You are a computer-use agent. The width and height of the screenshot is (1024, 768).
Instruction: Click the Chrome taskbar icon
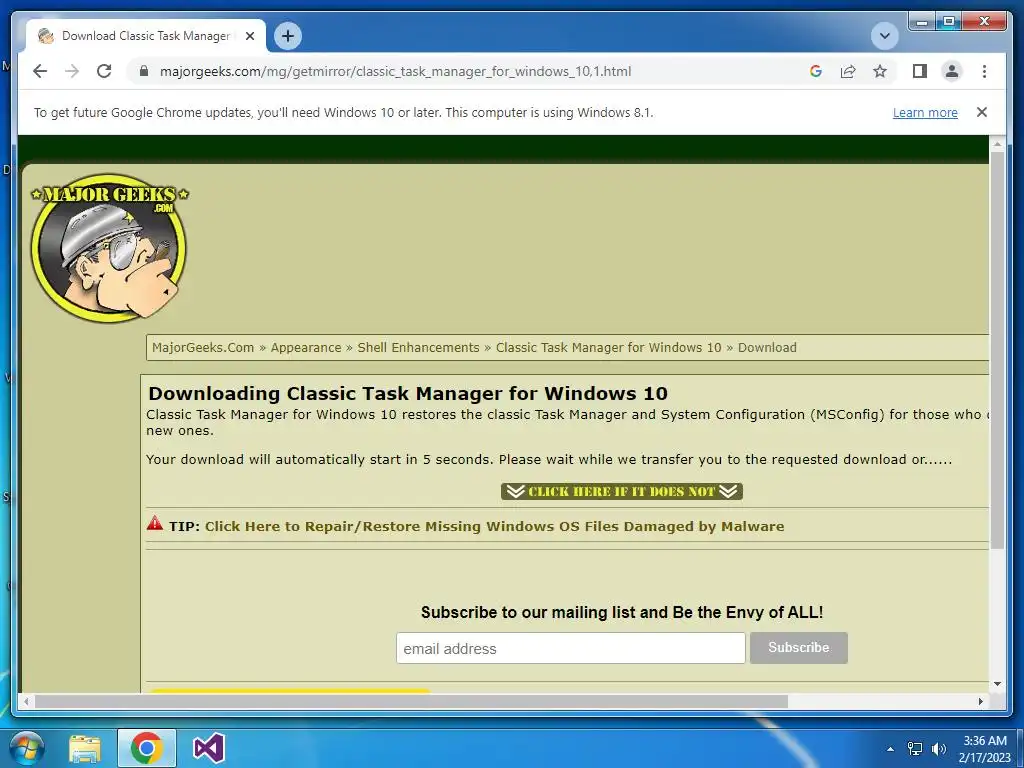coord(146,748)
